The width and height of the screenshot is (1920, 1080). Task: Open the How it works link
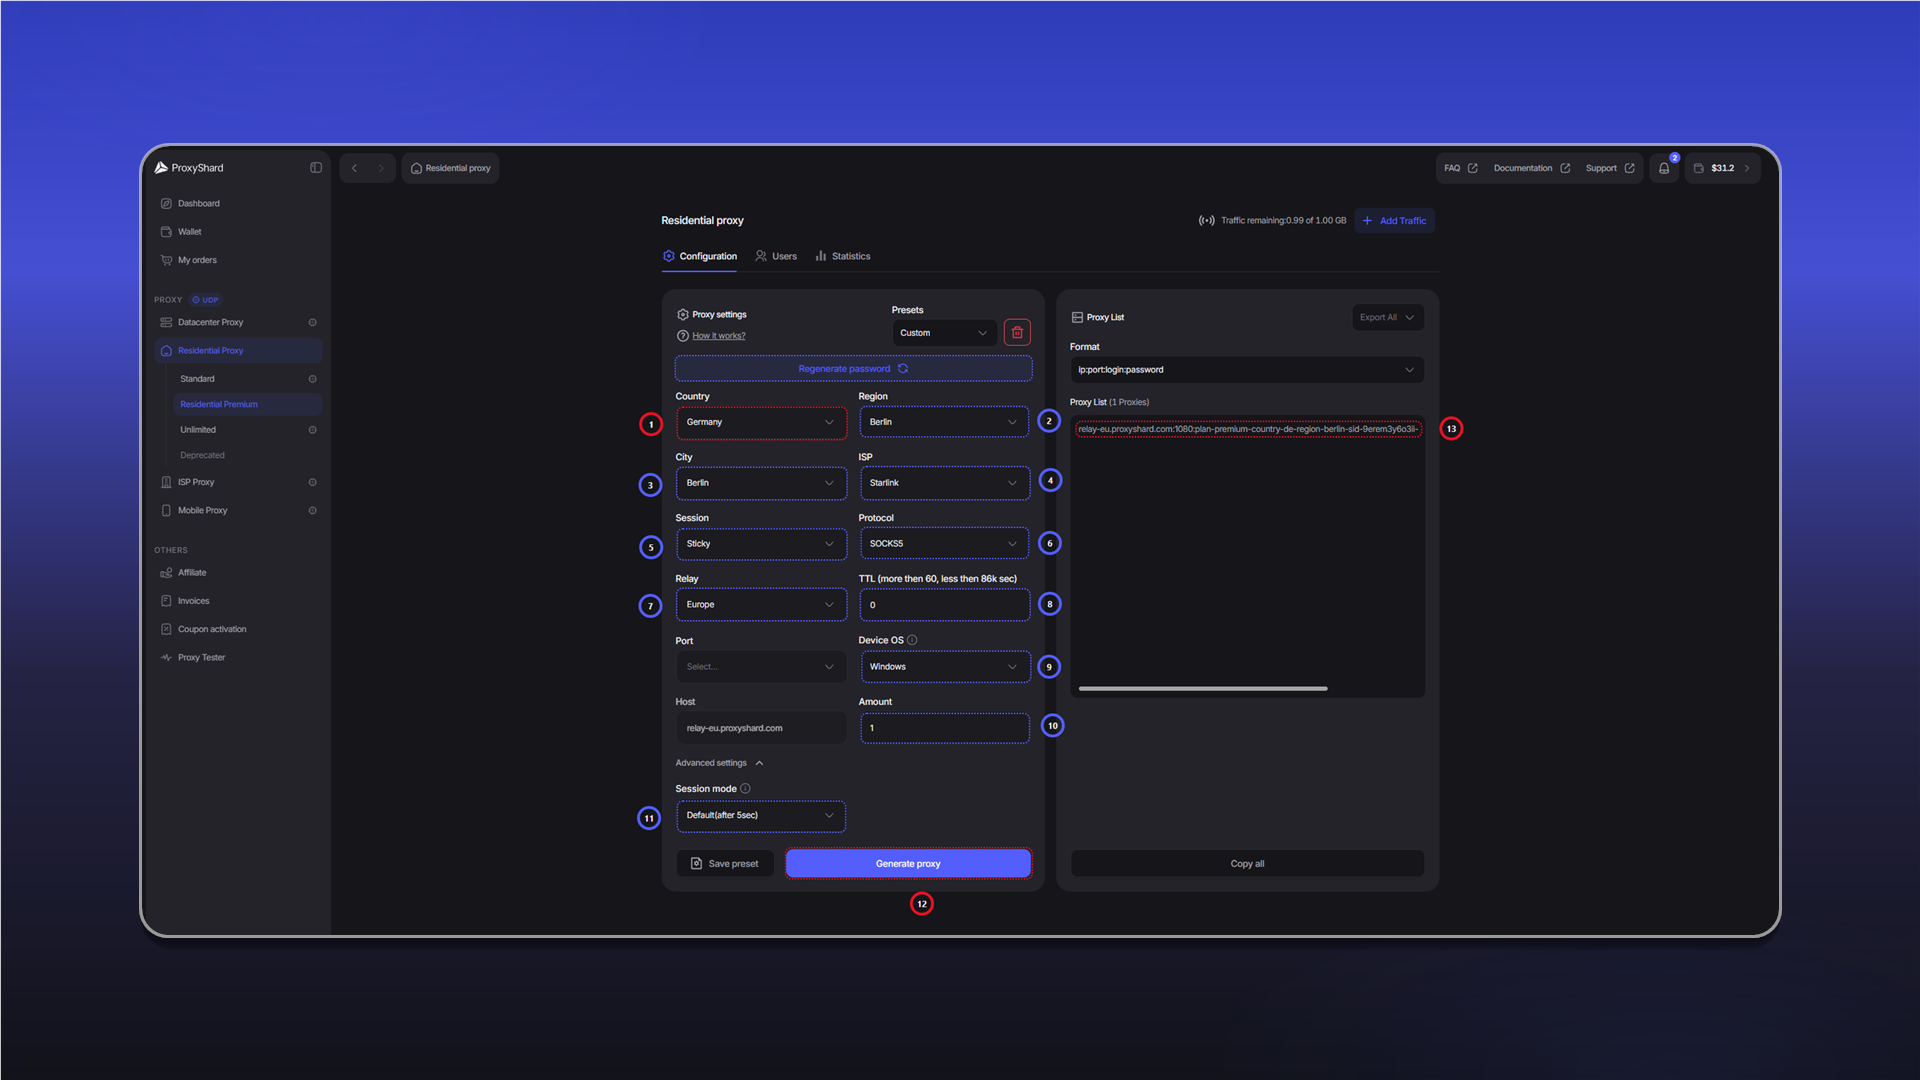(x=718, y=336)
